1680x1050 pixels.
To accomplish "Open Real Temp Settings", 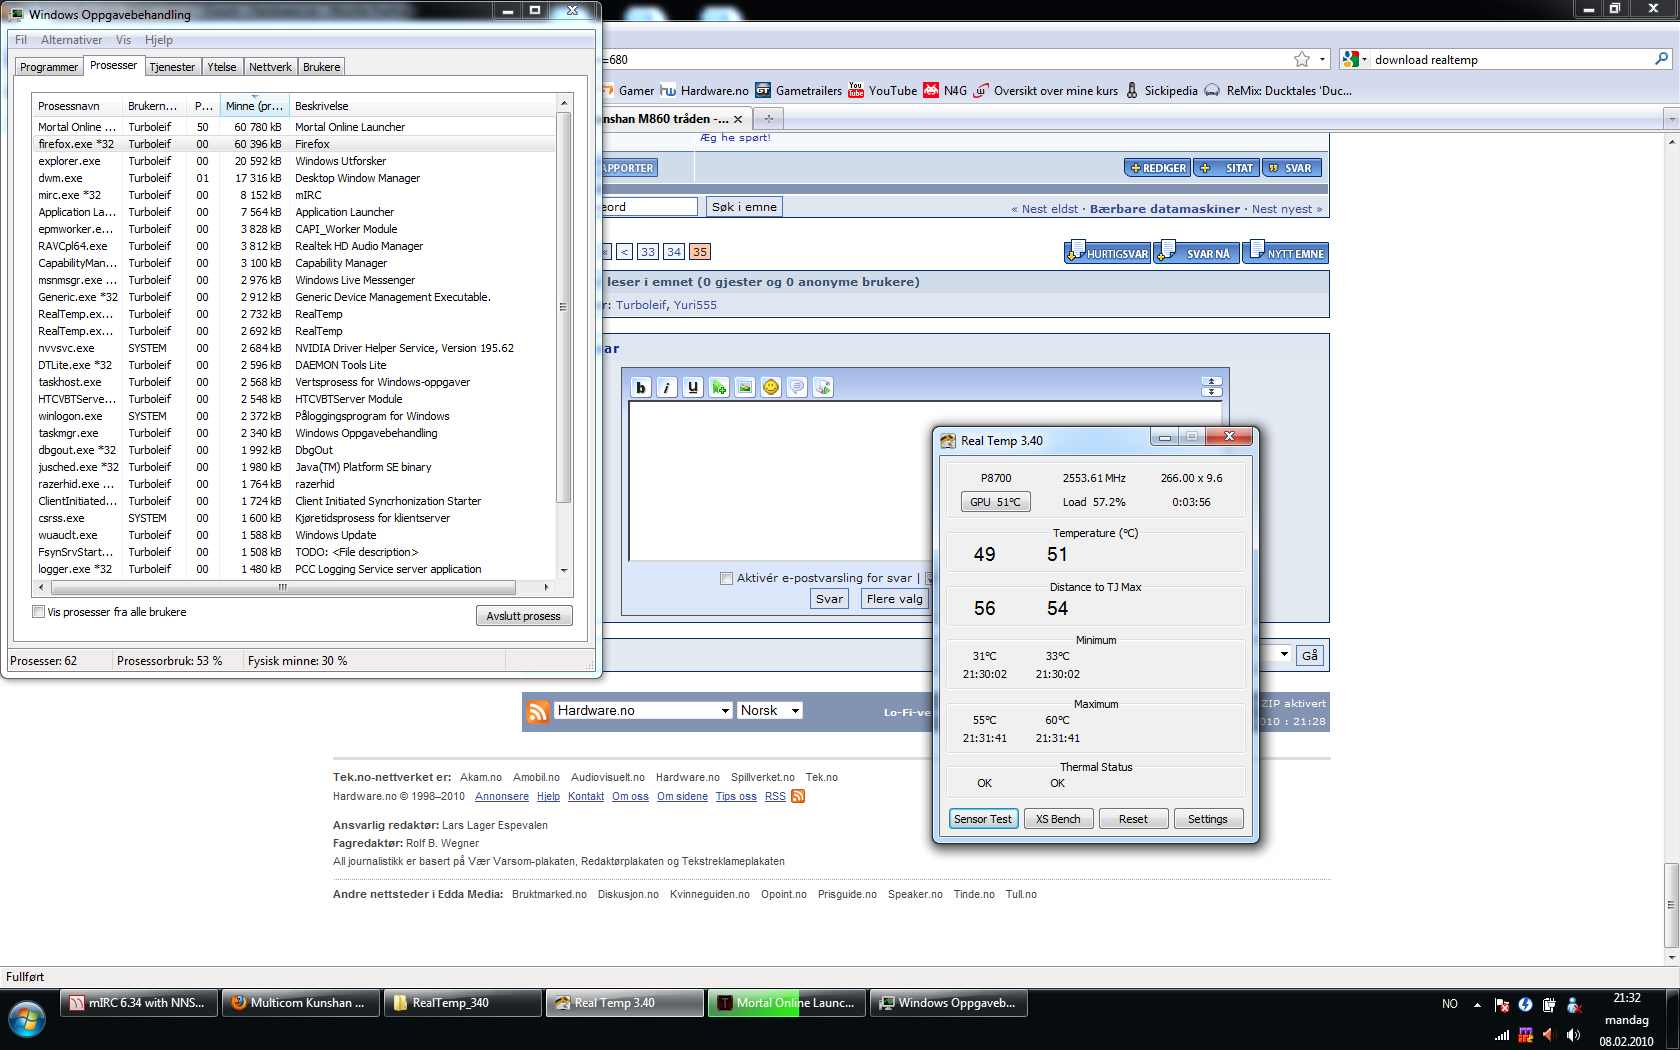I will coord(1208,819).
